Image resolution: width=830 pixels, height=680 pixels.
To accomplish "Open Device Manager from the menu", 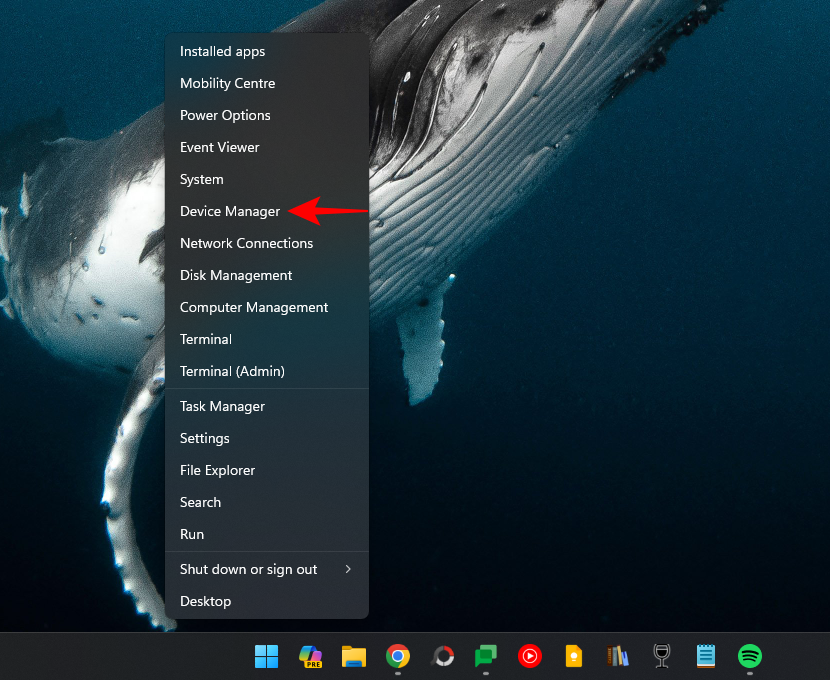I will click(x=229, y=211).
